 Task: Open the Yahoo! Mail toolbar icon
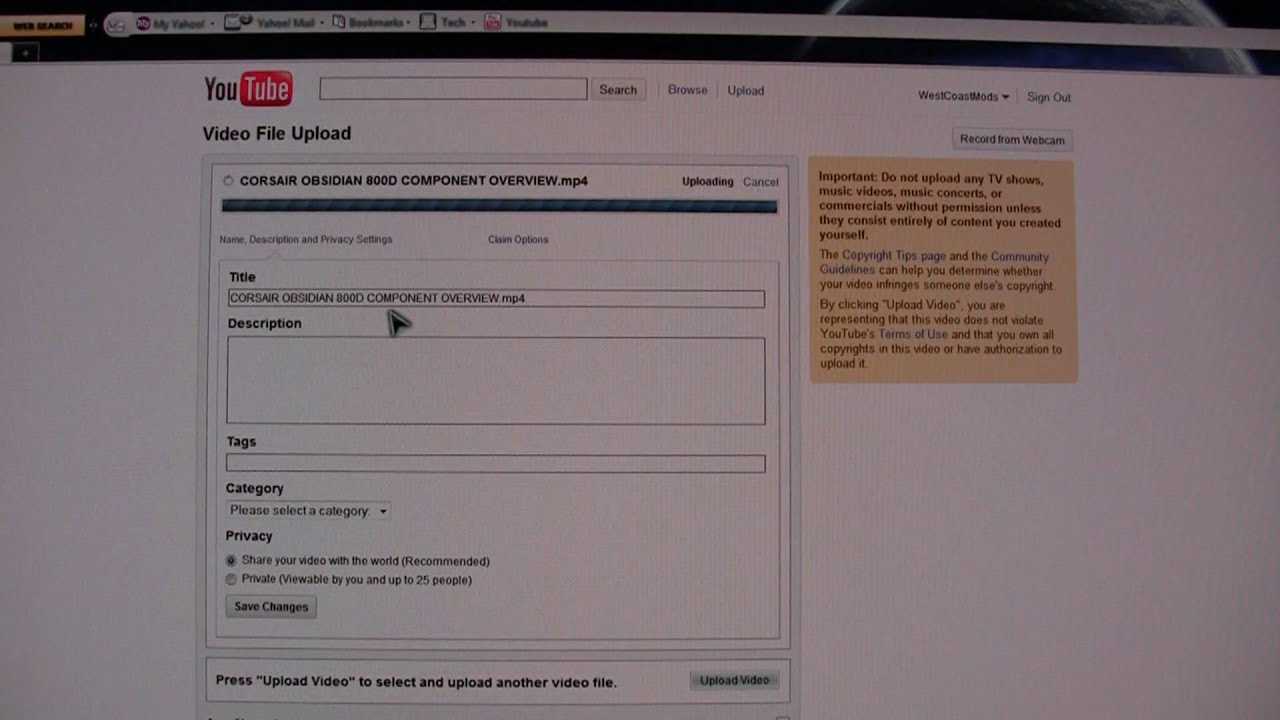click(238, 22)
